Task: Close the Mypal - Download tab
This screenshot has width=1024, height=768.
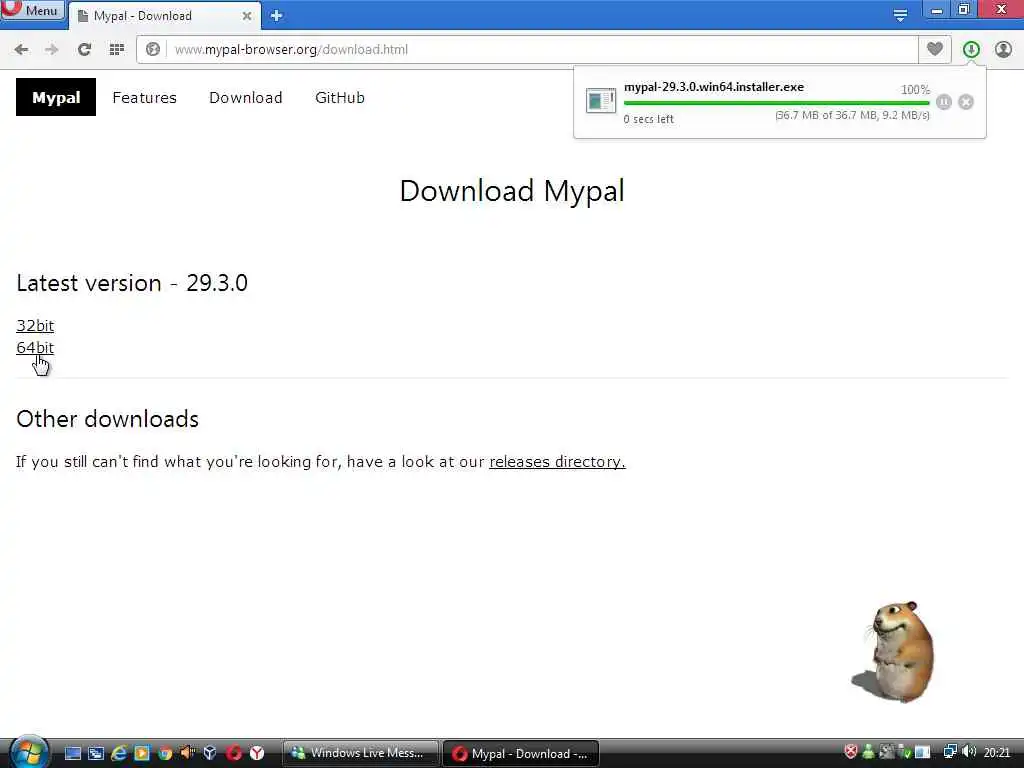Action: click(x=247, y=16)
